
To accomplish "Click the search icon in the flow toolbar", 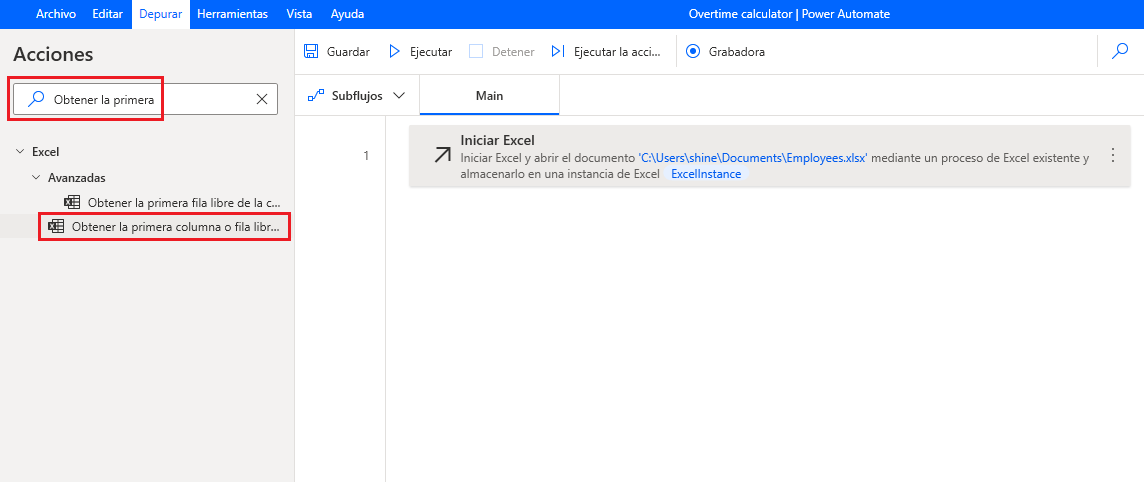I will (1119, 51).
